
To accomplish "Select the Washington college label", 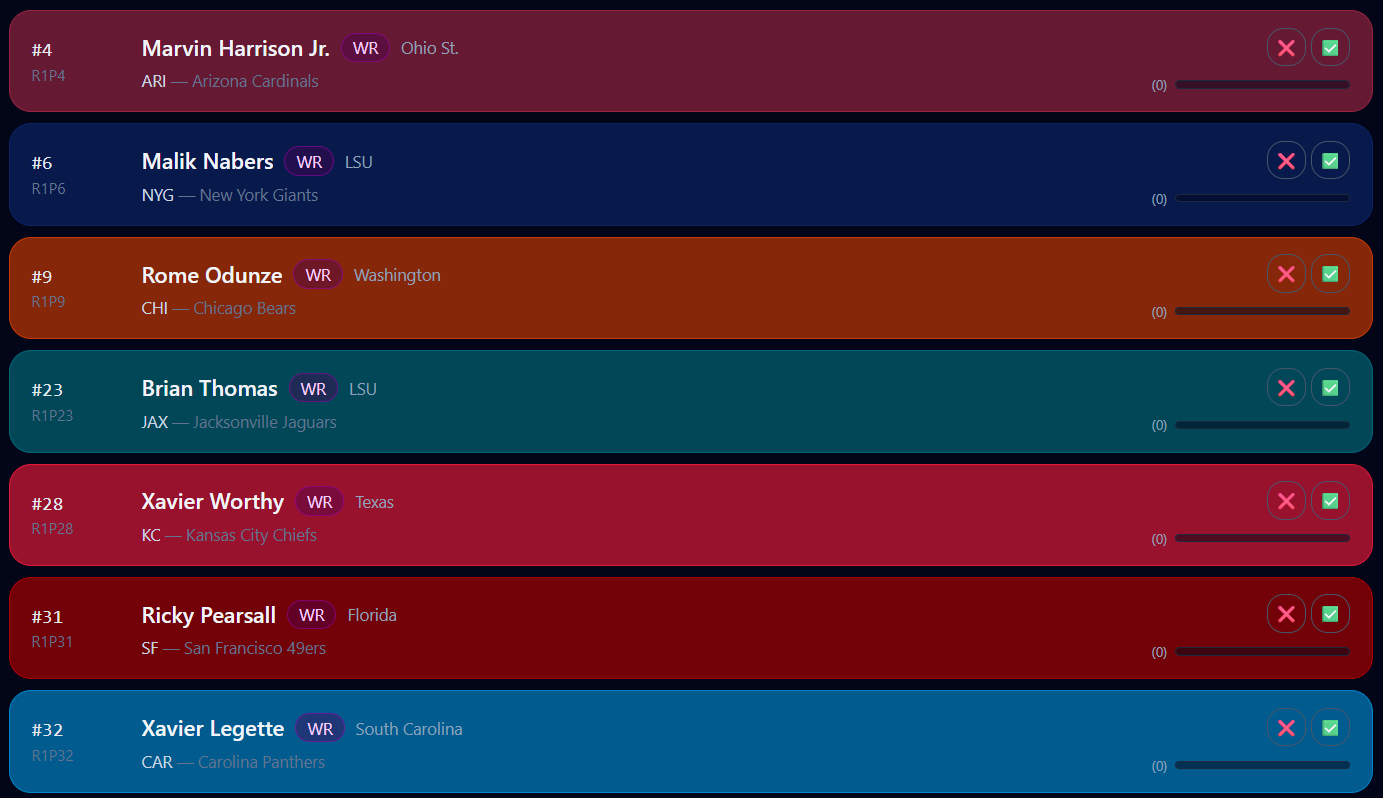I will [x=397, y=275].
